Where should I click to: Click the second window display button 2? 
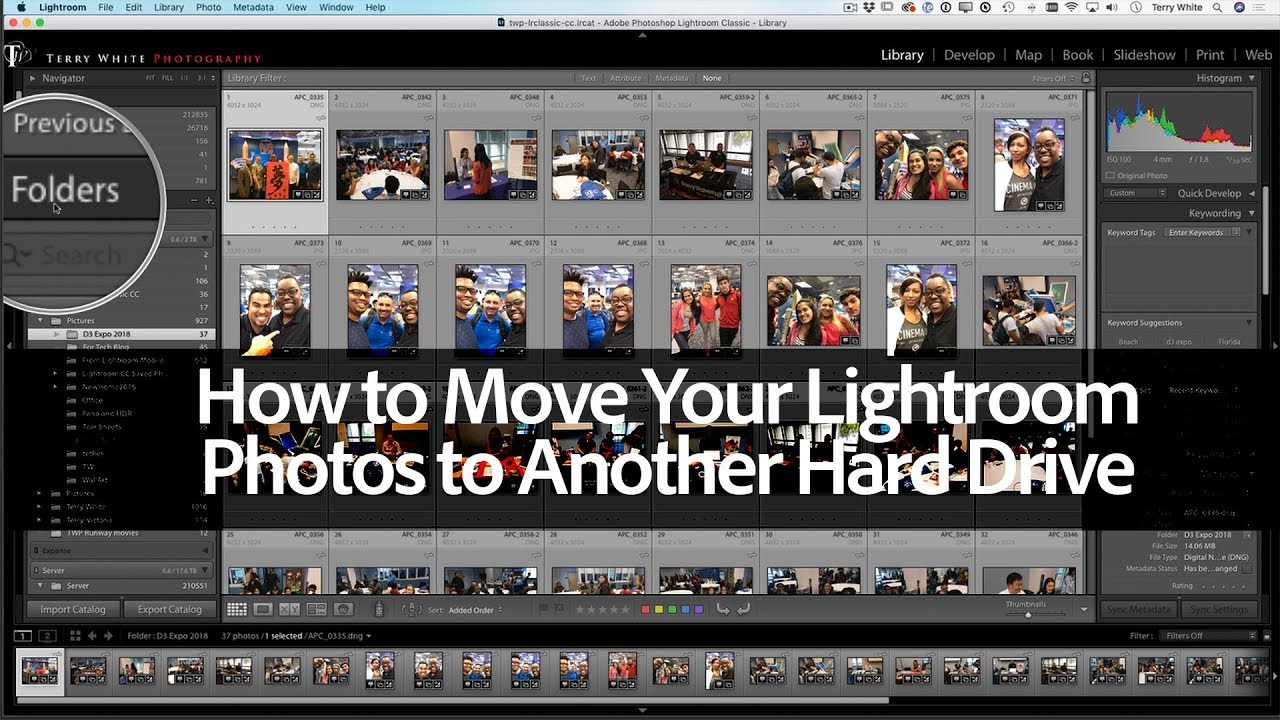point(46,636)
